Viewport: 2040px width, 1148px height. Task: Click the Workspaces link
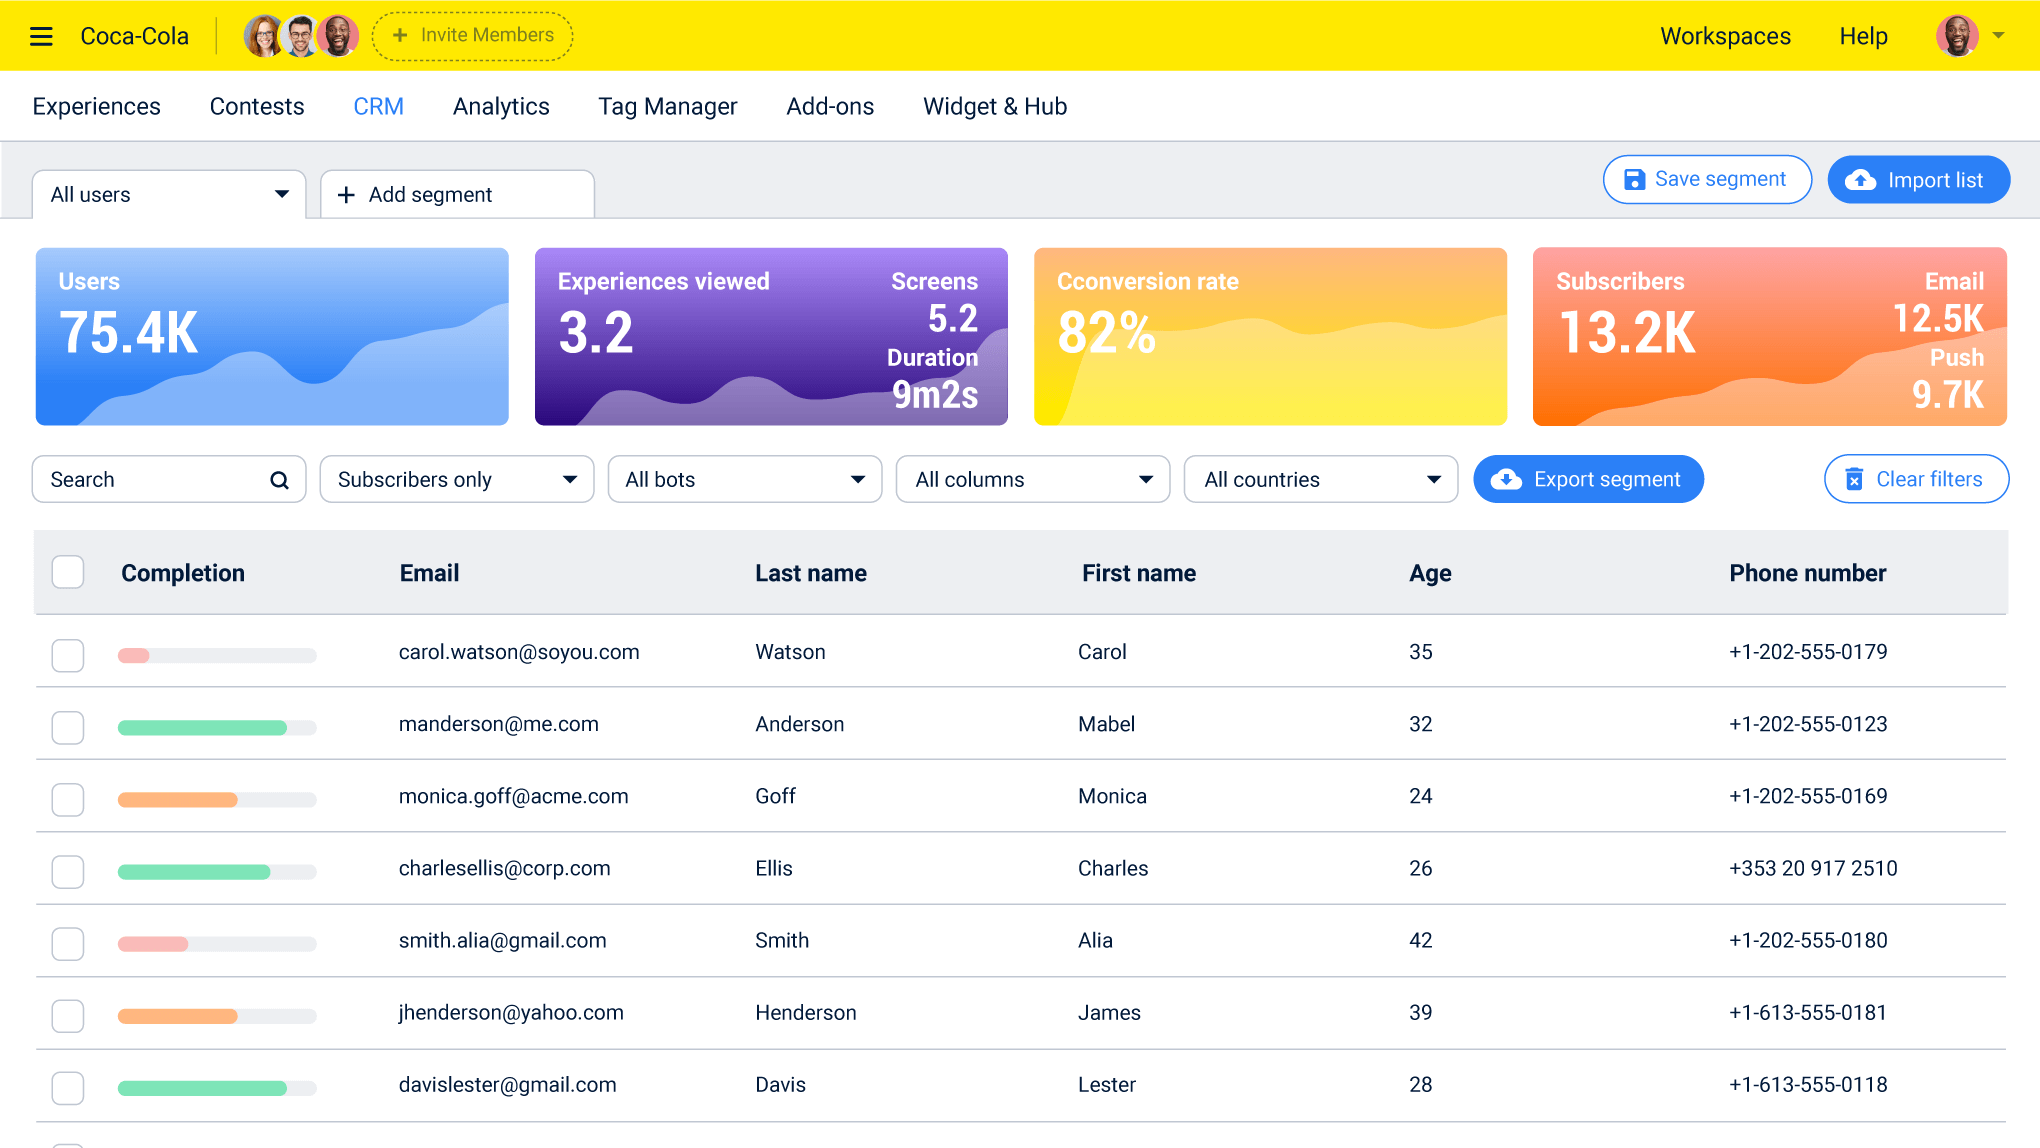(x=1725, y=36)
